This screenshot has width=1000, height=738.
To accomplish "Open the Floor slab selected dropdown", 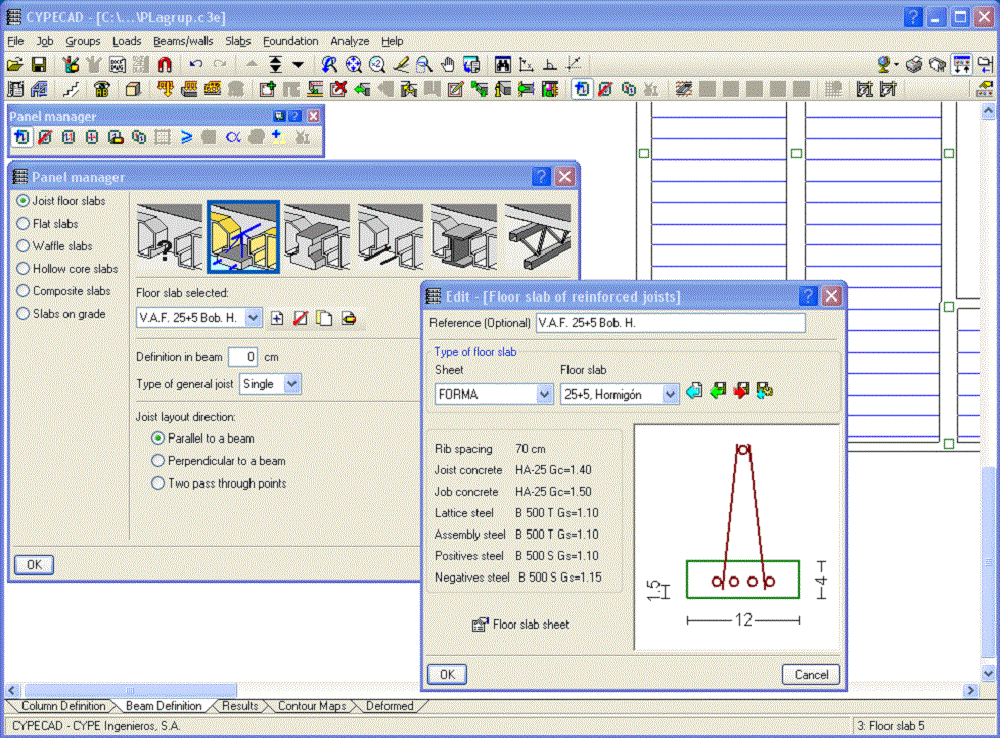I will pos(253,318).
